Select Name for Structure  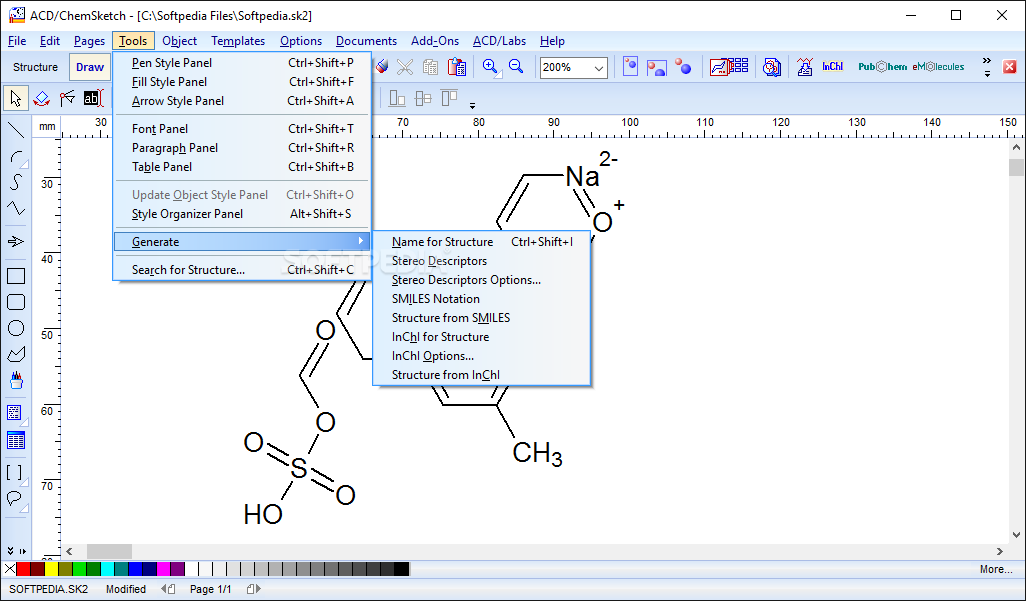click(x=482, y=242)
